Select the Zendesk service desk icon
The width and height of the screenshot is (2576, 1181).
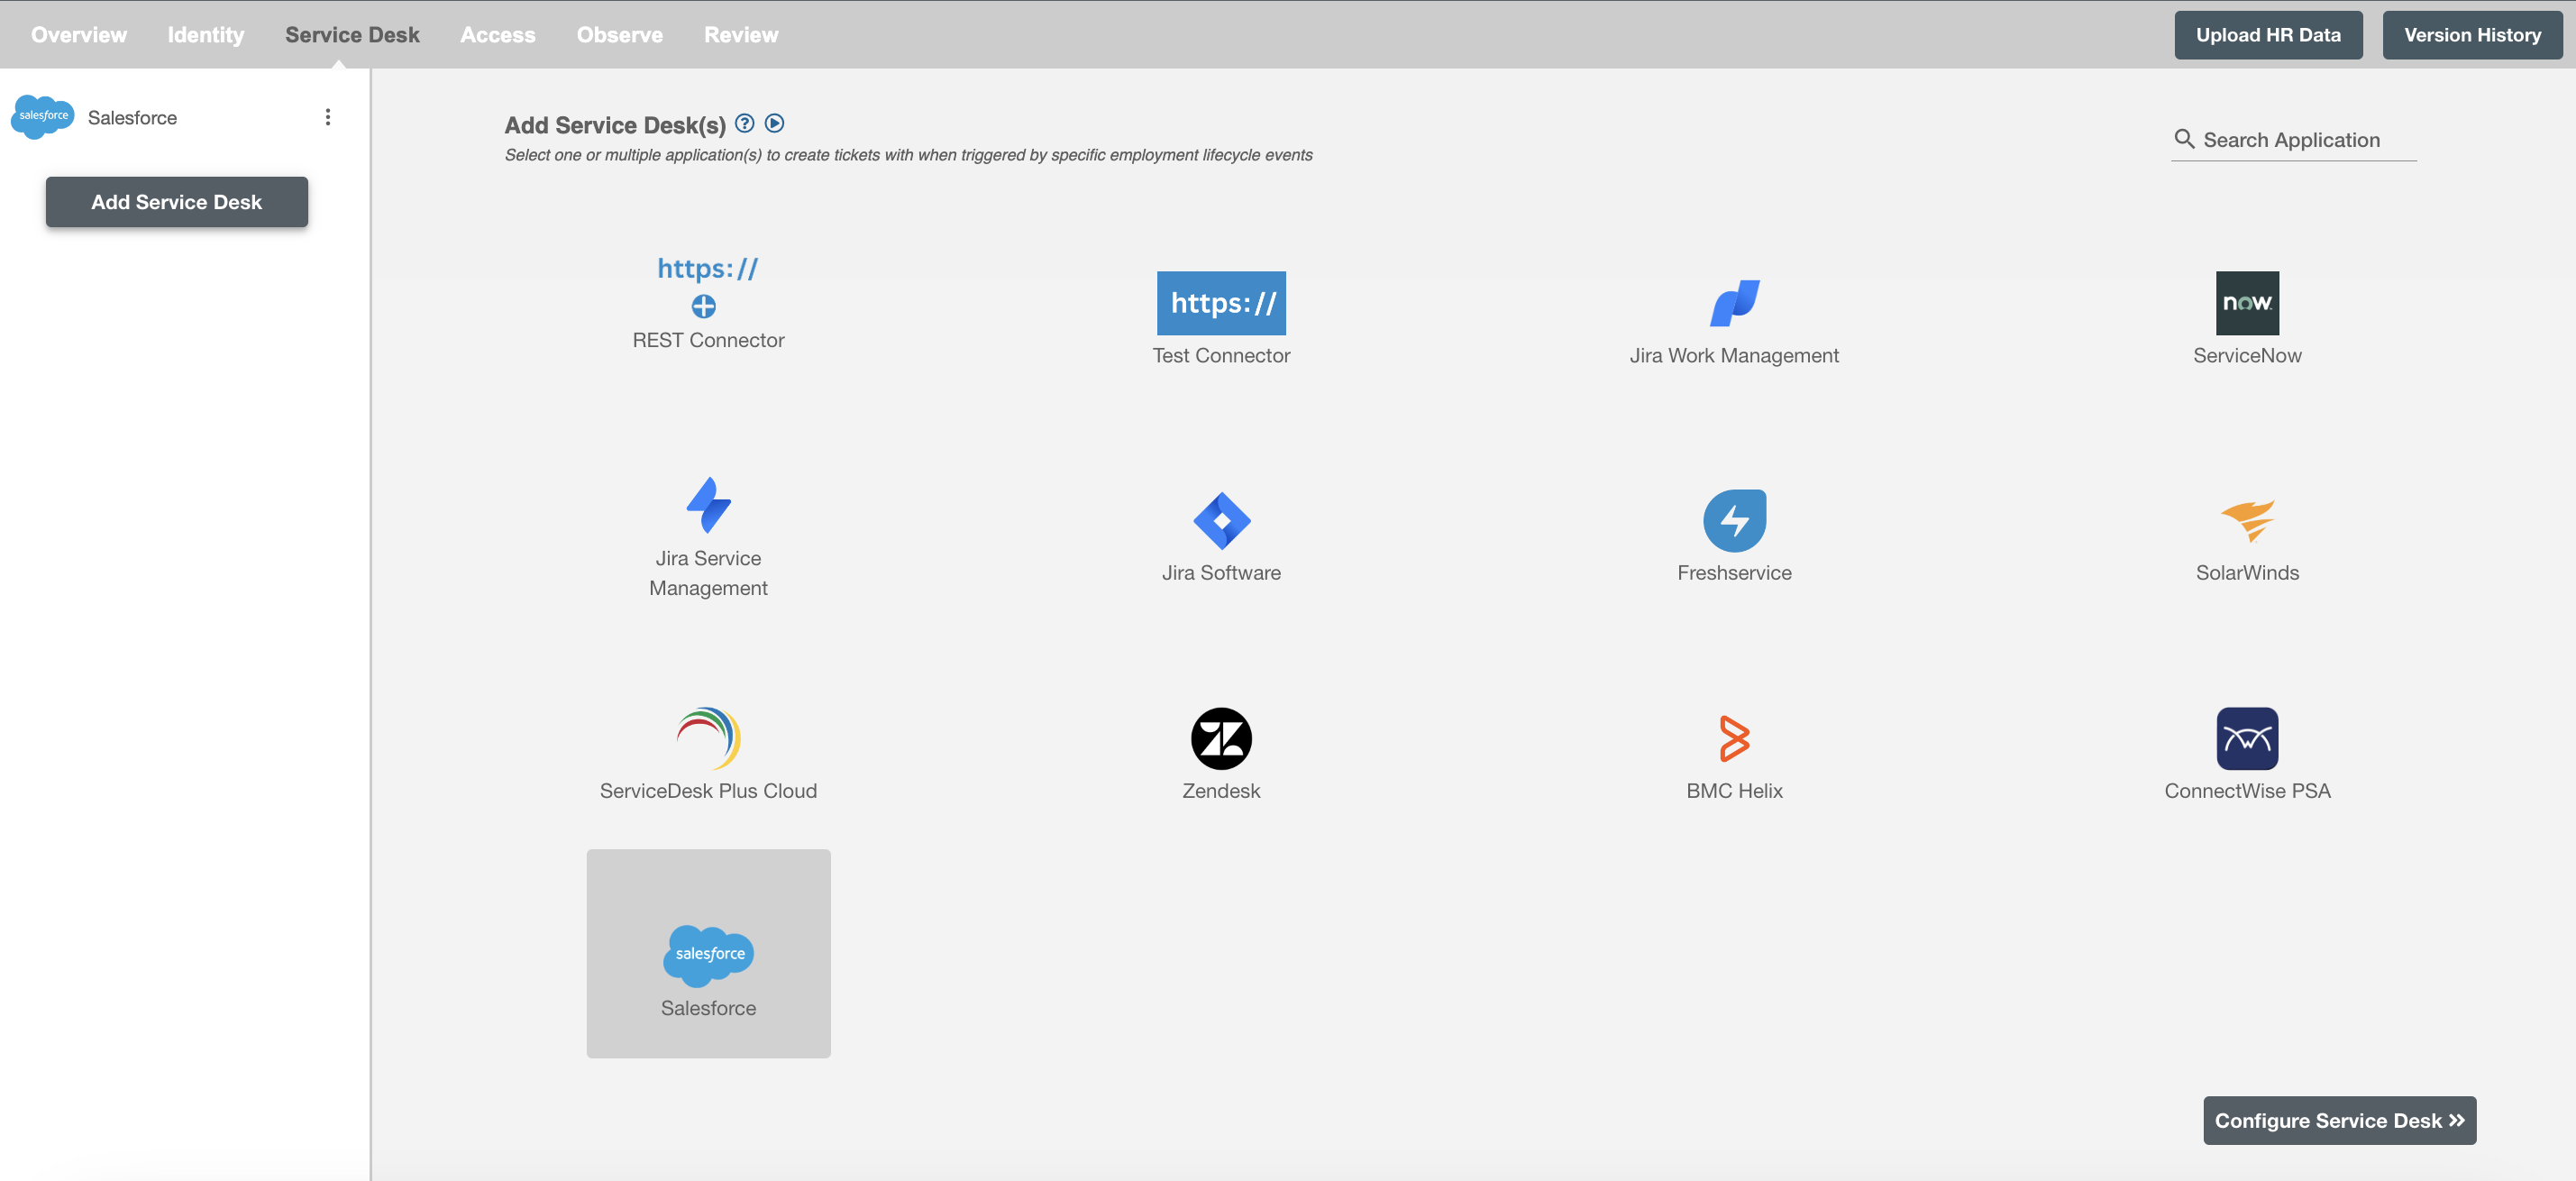point(1222,737)
